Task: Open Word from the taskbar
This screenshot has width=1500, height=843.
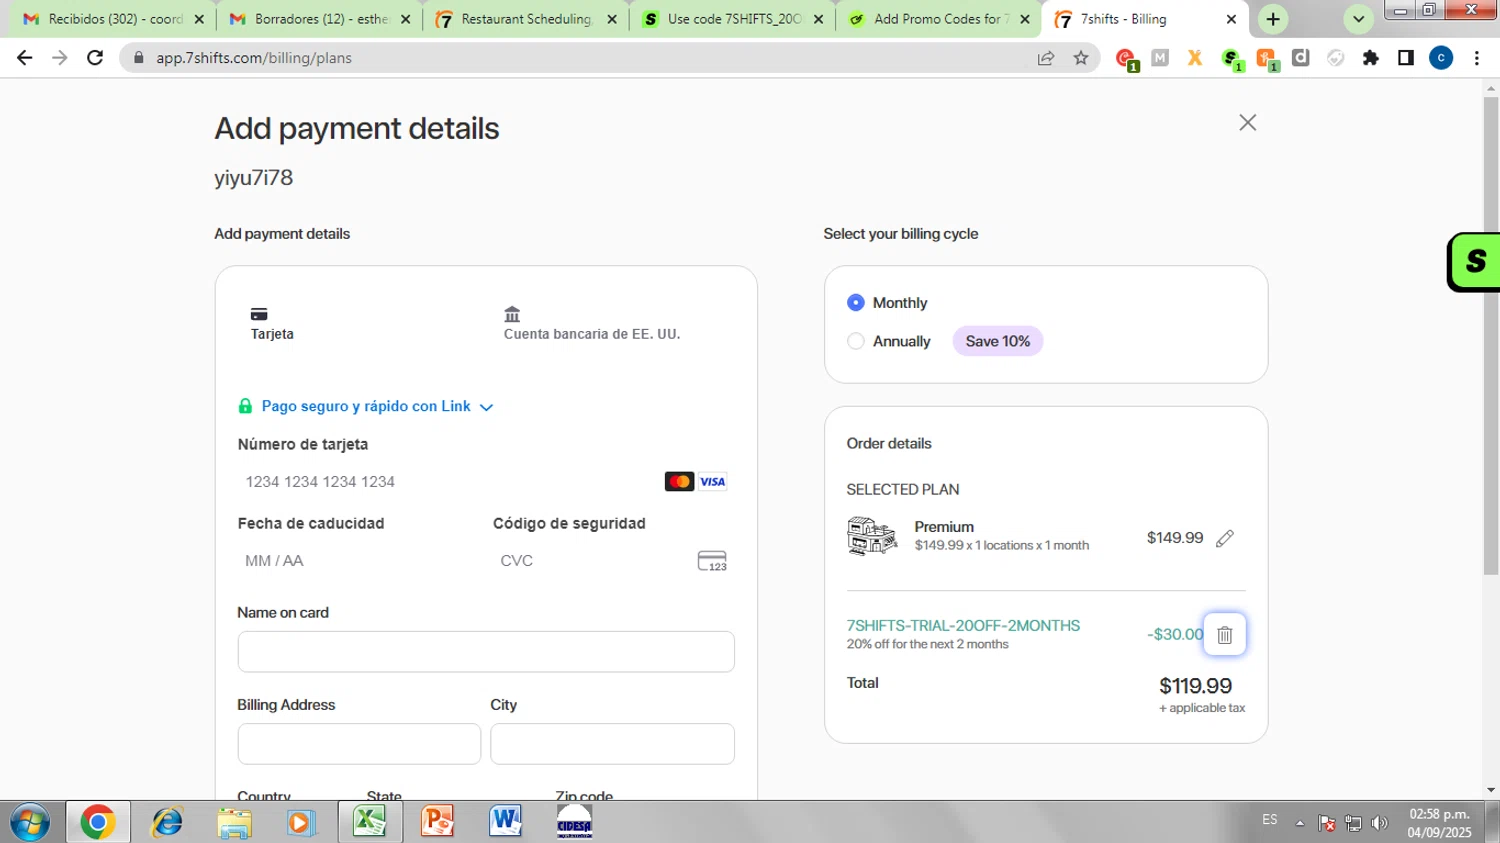Action: [505, 822]
